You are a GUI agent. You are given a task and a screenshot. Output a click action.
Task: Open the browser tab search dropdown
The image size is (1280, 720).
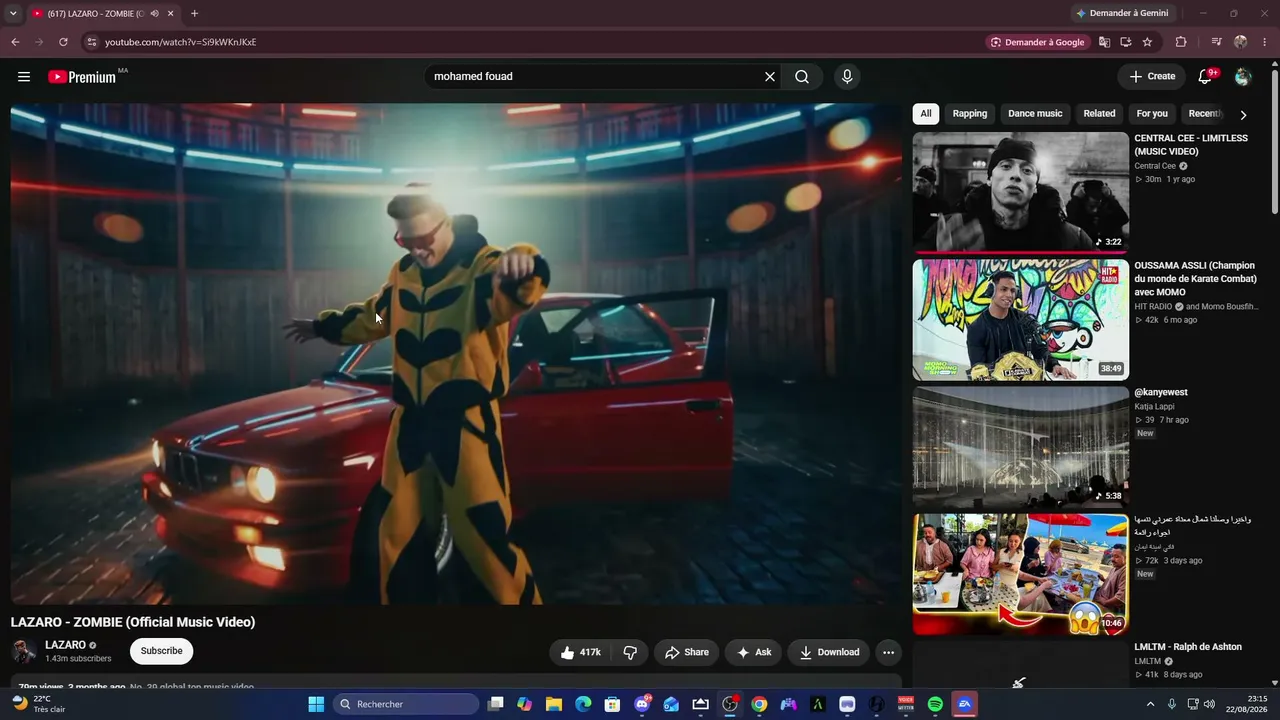(13, 14)
